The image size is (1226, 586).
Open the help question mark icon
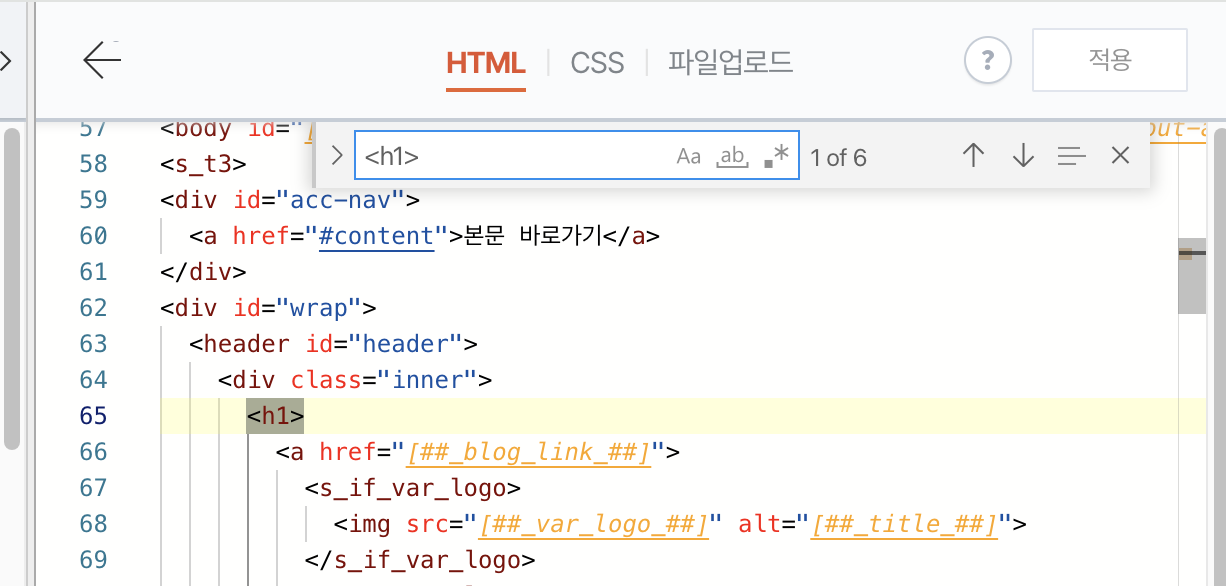[987, 60]
